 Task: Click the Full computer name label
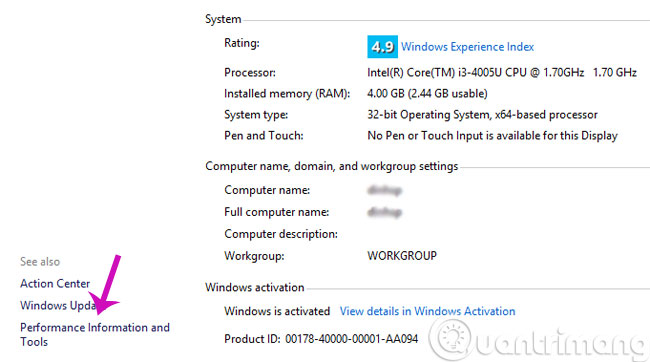[x=276, y=212]
